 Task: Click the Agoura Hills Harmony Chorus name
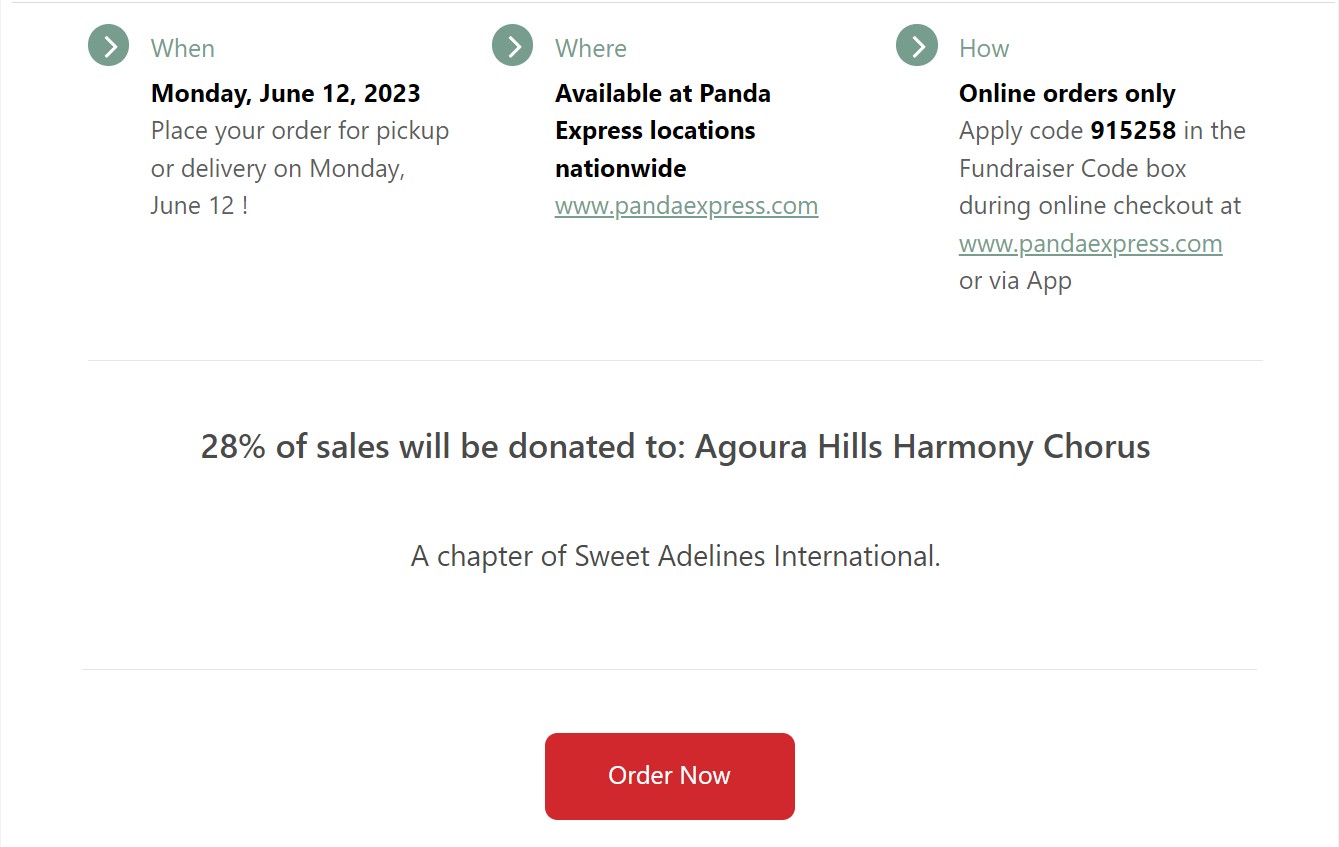(923, 446)
